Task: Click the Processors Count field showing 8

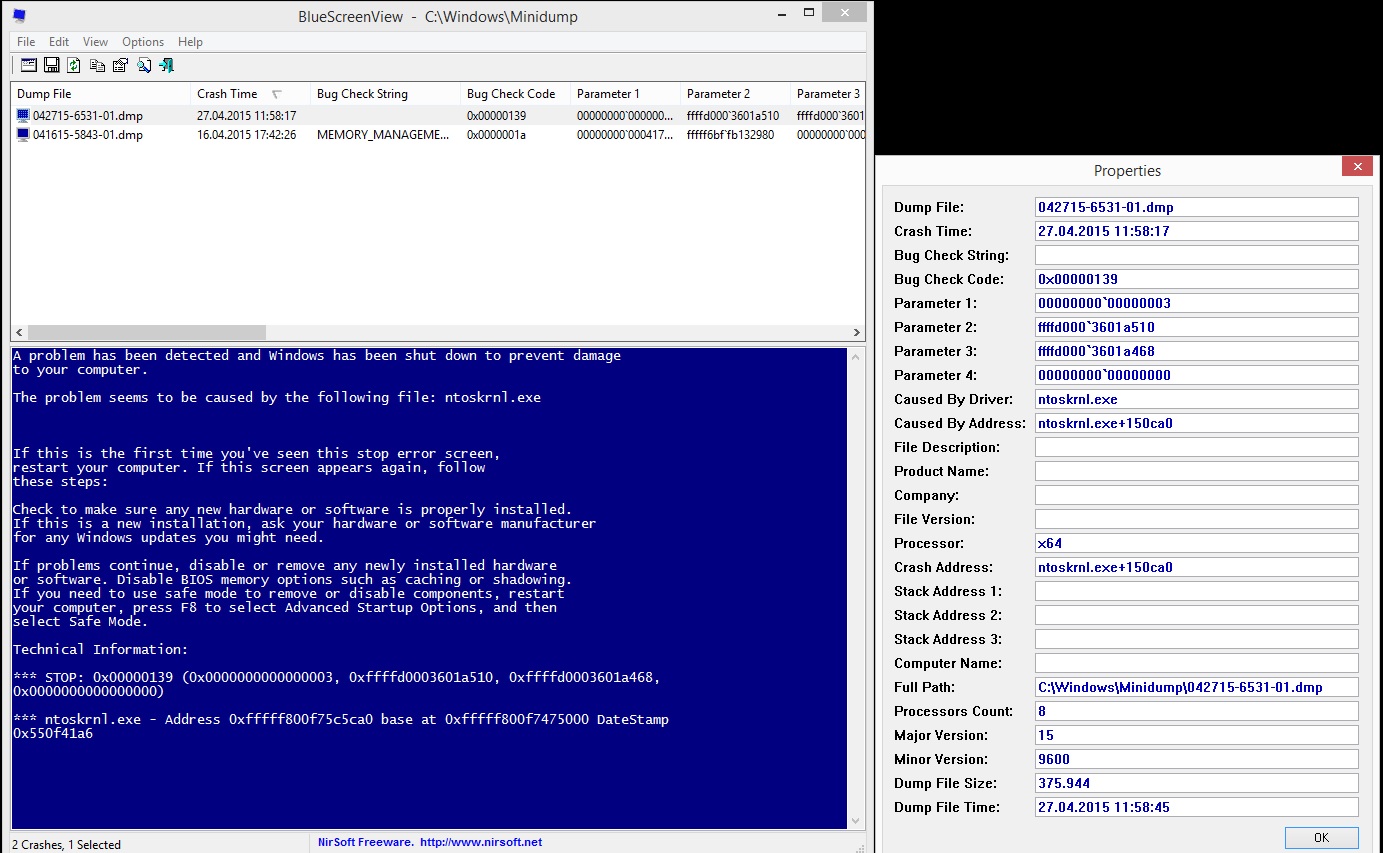Action: coord(1197,711)
